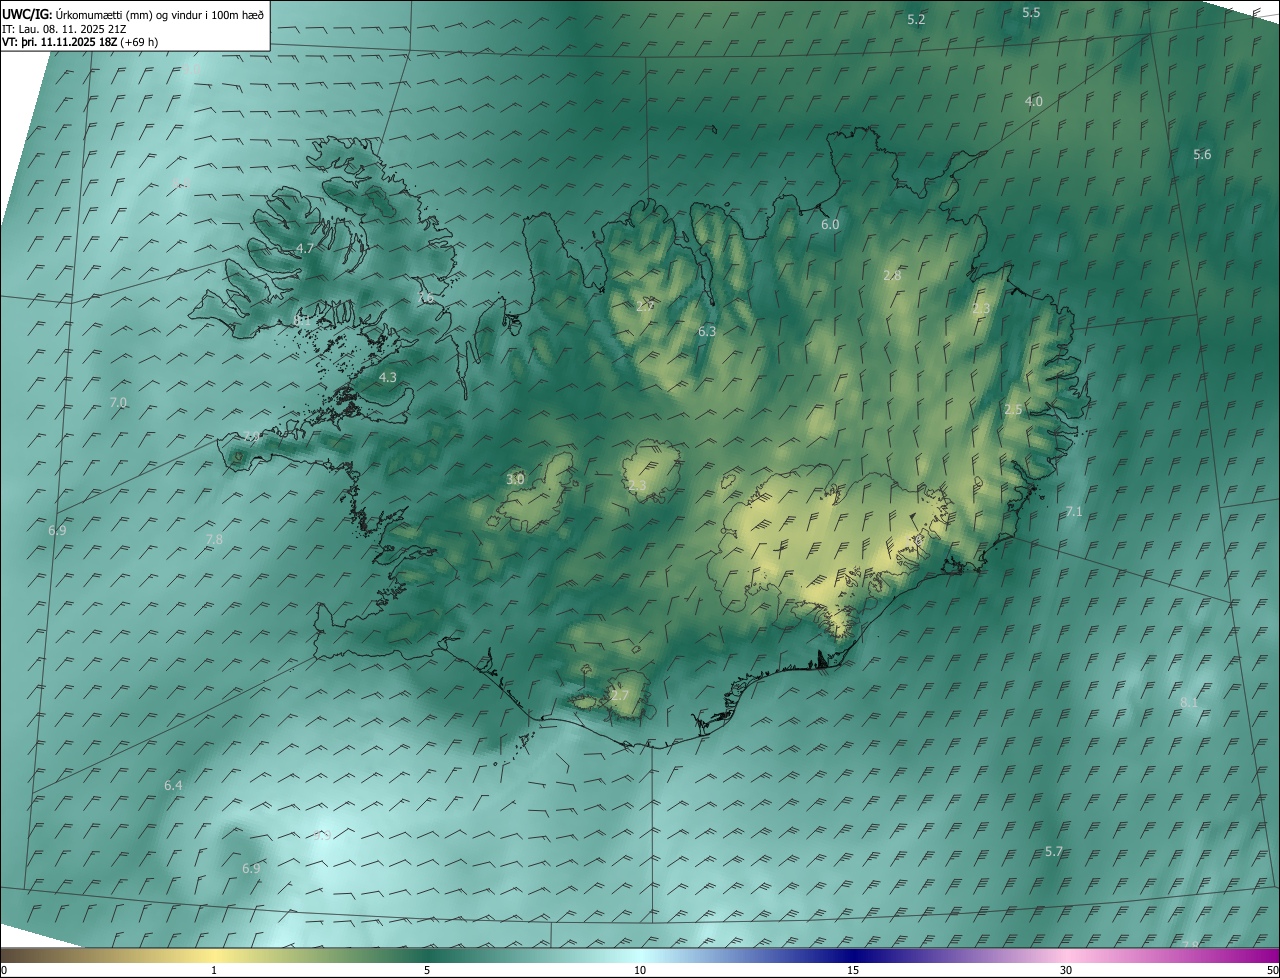Click the 7.6 value label
This screenshot has width=1280, height=978.
[425, 298]
